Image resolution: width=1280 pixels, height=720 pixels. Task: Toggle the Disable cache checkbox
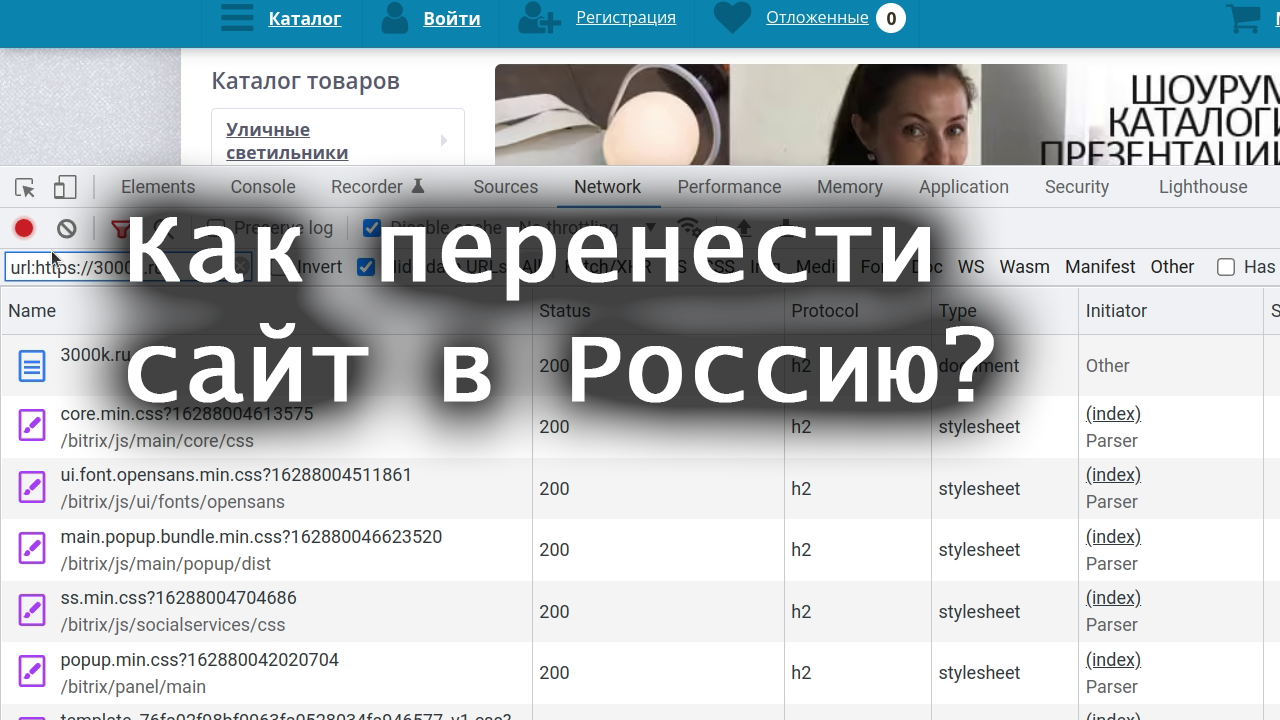pos(372,228)
